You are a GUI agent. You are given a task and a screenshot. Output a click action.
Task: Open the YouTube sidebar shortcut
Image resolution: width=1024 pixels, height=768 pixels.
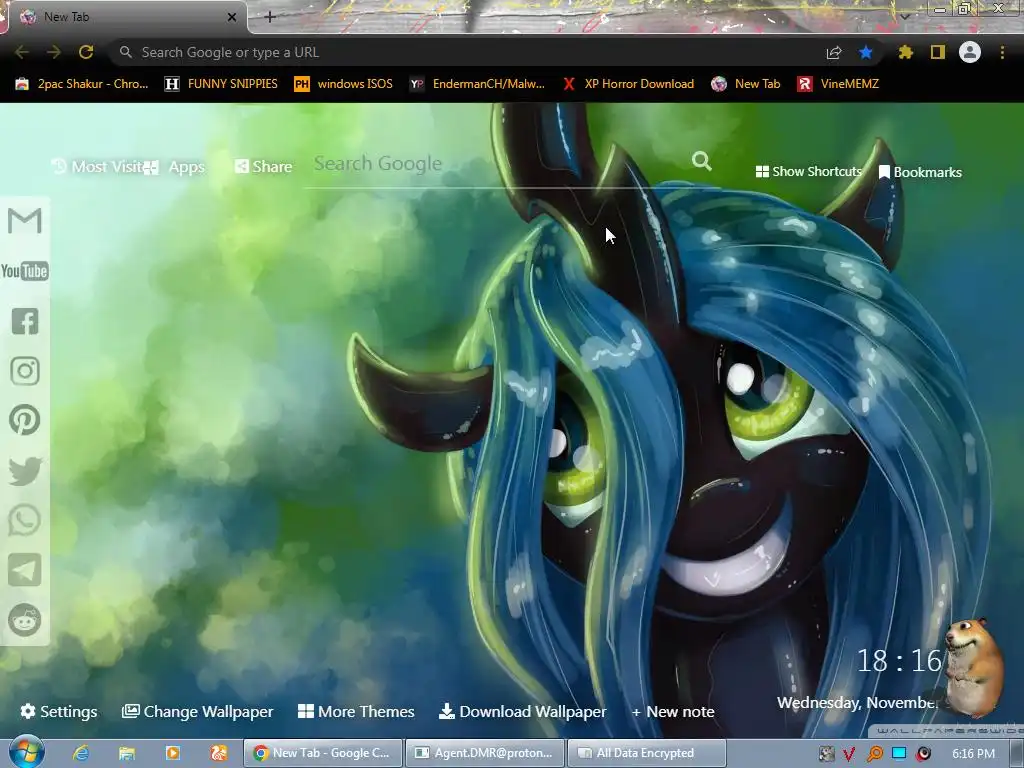pyautogui.click(x=25, y=271)
